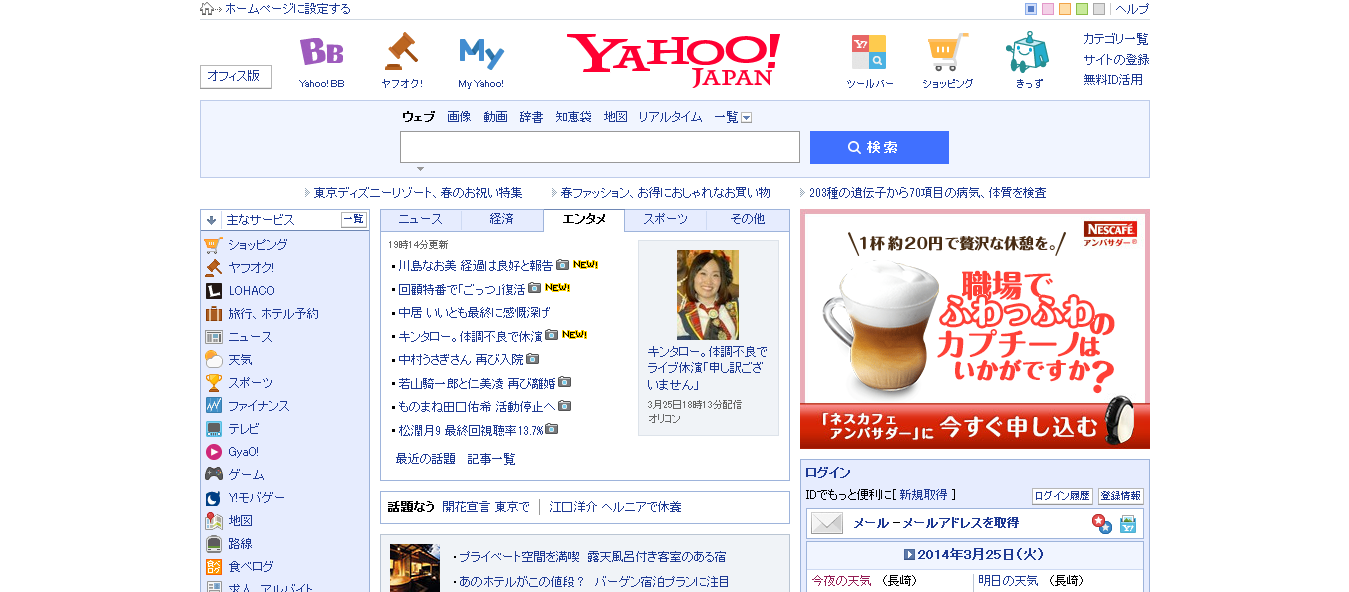Click inside the main search input field
The width and height of the screenshot is (1349, 592).
[600, 147]
